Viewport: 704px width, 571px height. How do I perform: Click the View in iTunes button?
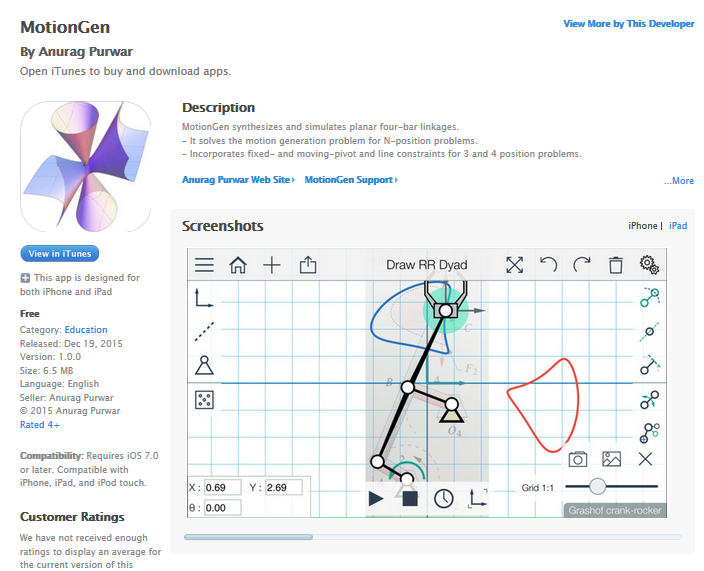[60, 254]
